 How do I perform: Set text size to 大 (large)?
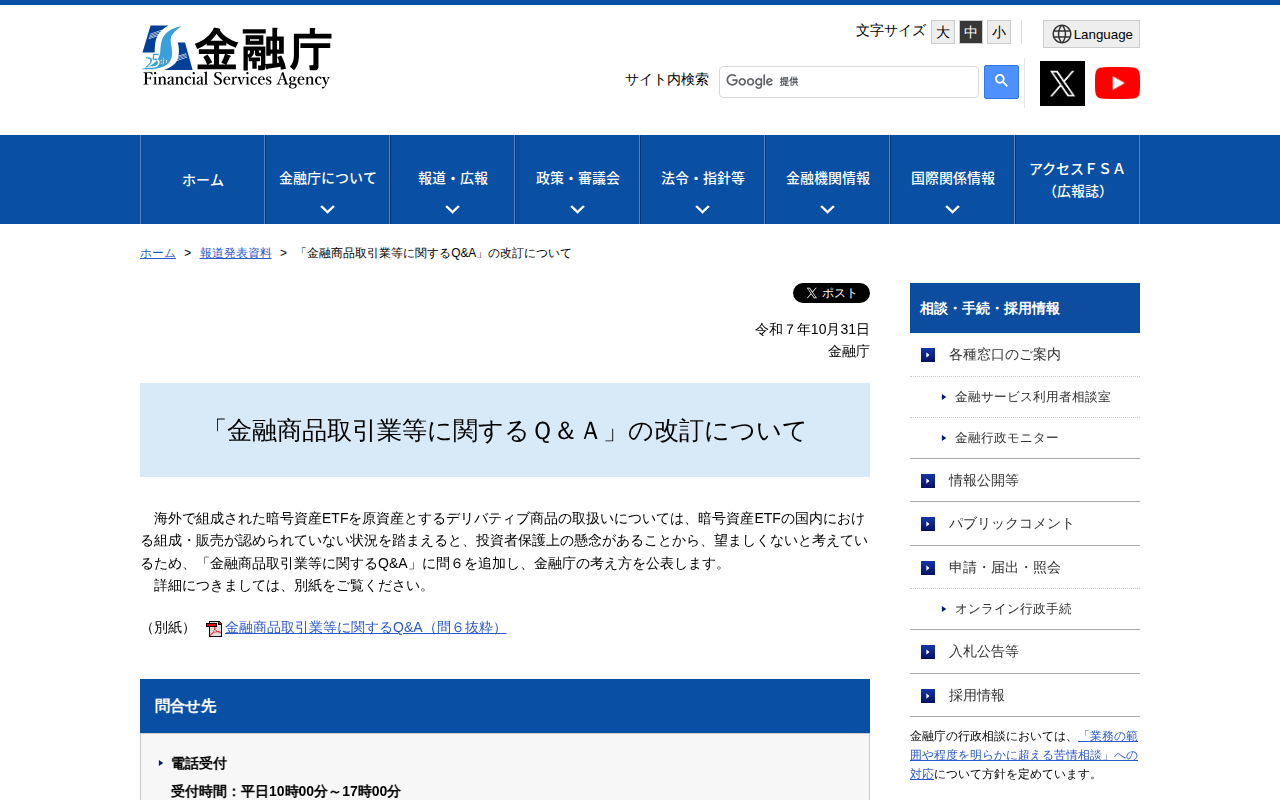(943, 32)
